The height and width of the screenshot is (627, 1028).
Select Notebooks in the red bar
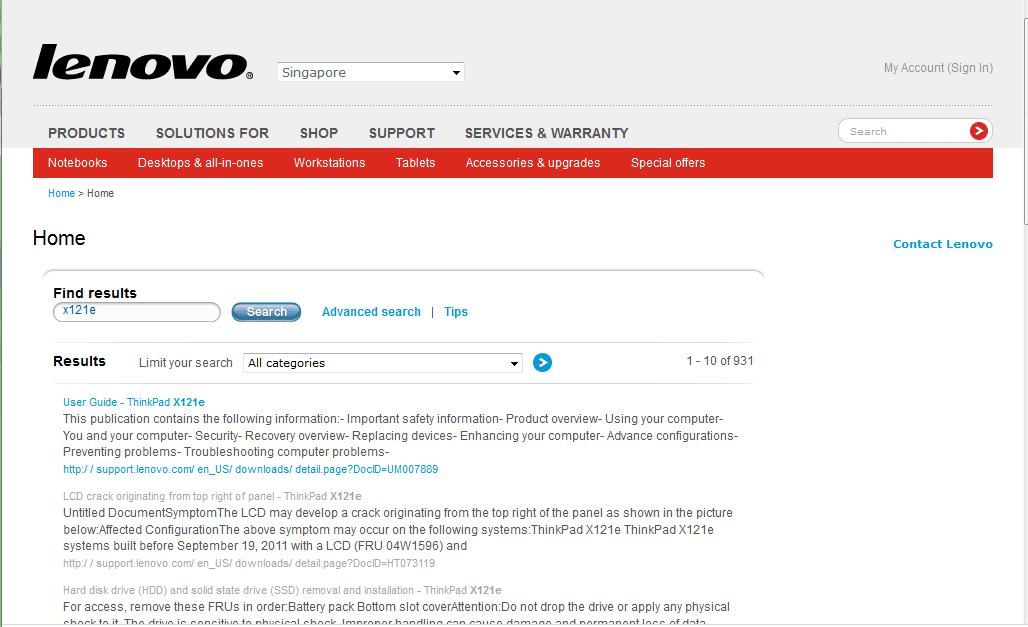(77, 163)
